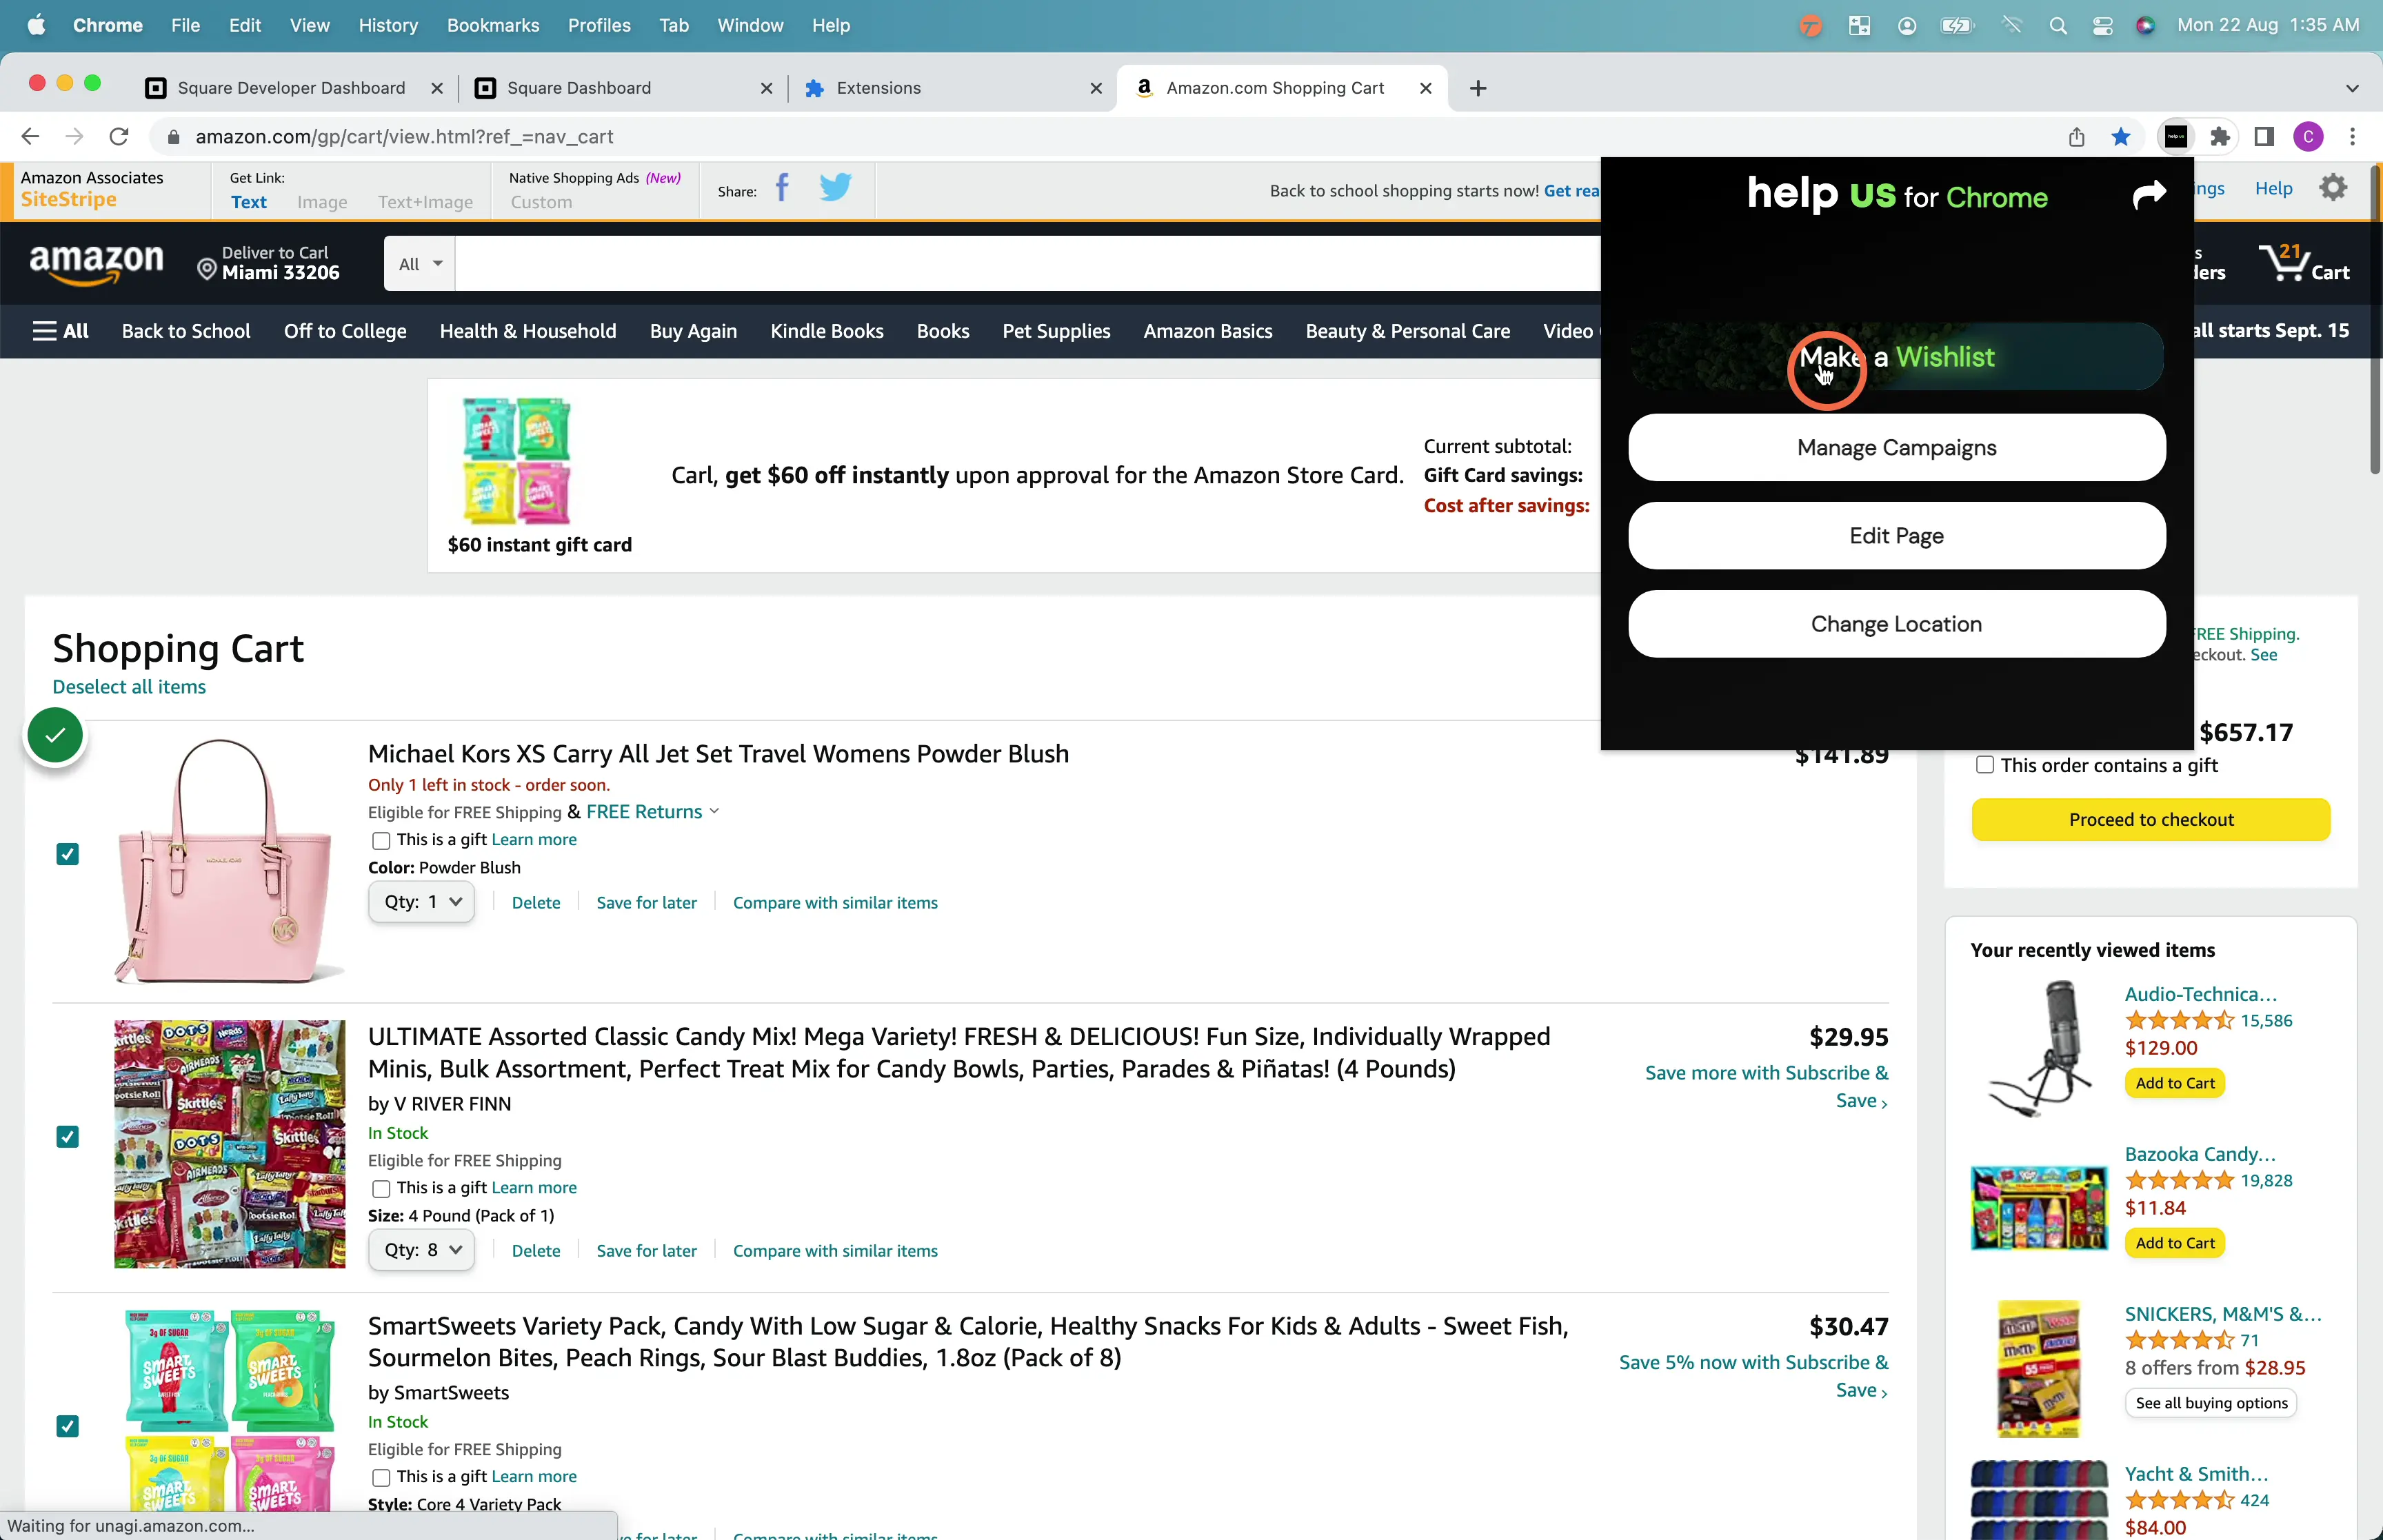The image size is (2383, 1540).
Task: Click the bookmark star icon
Action: pos(2120,137)
